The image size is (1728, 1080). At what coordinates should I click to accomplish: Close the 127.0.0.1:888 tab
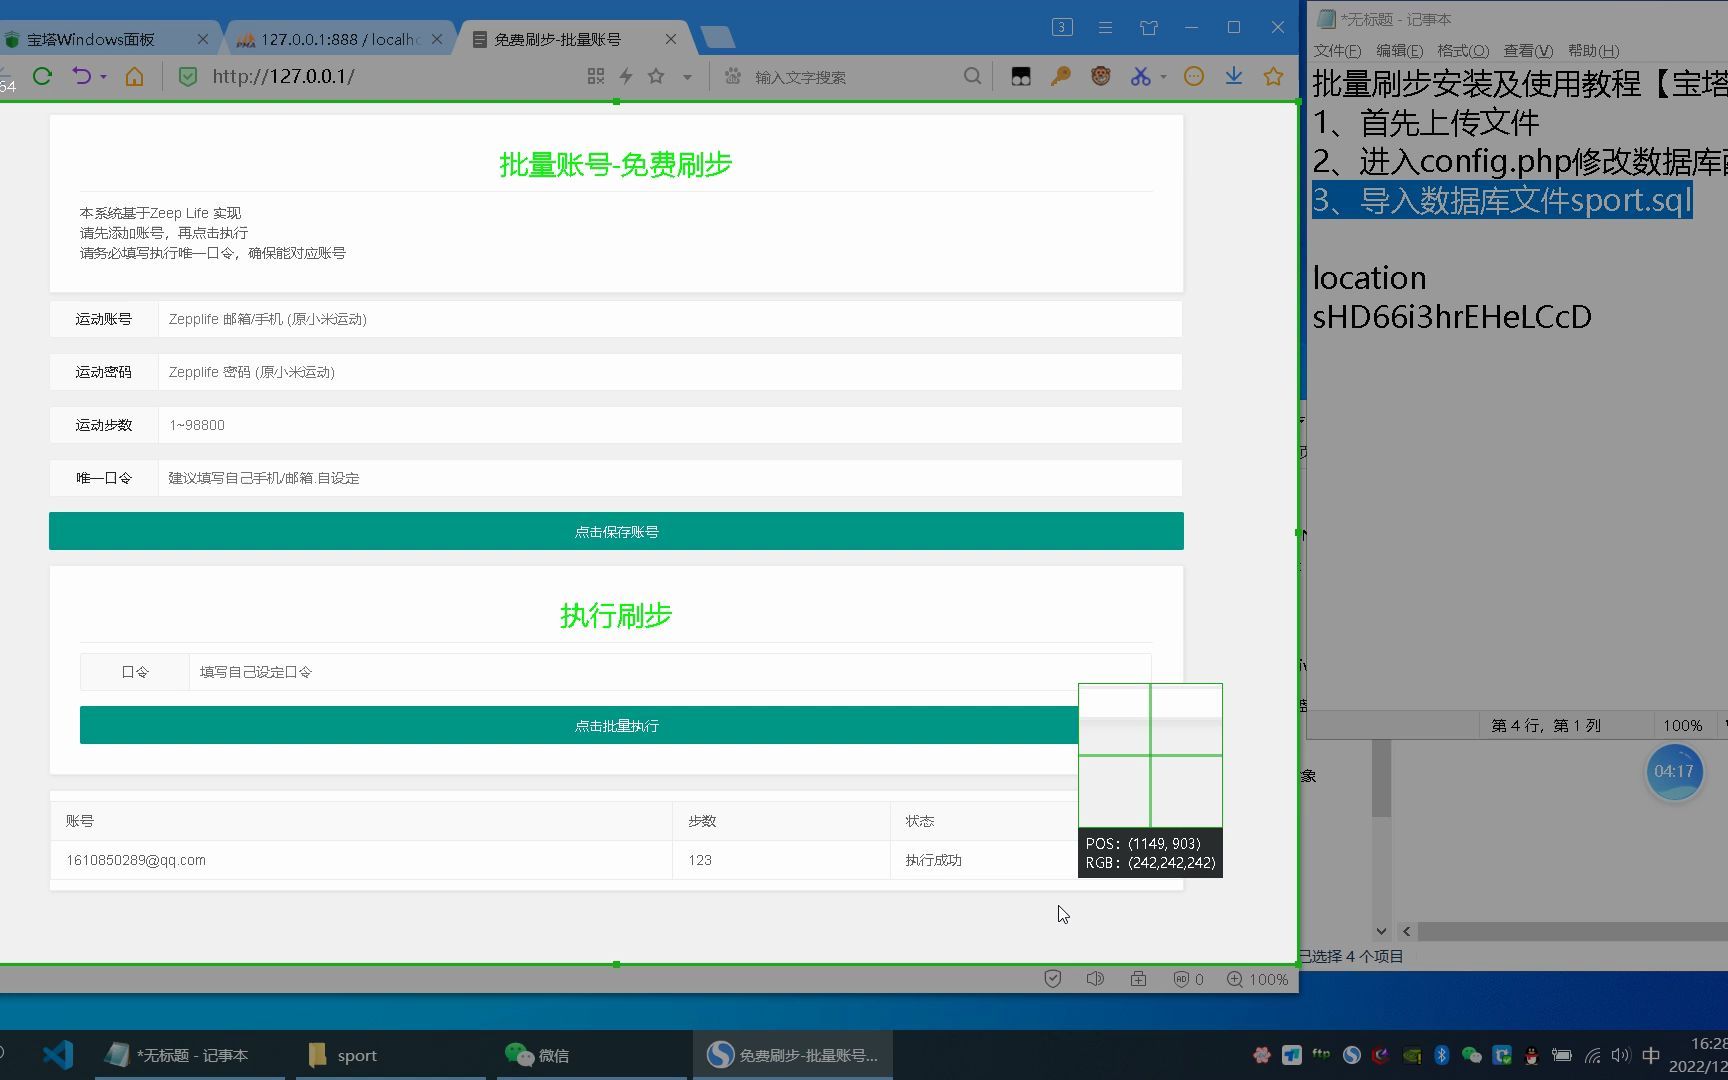(437, 39)
